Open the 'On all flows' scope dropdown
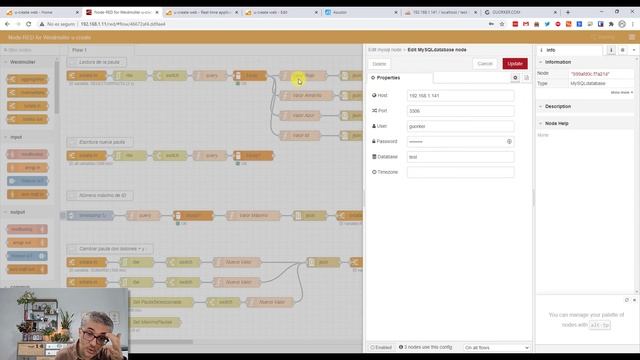This screenshot has height=360, width=640. pyautogui.click(x=496, y=348)
